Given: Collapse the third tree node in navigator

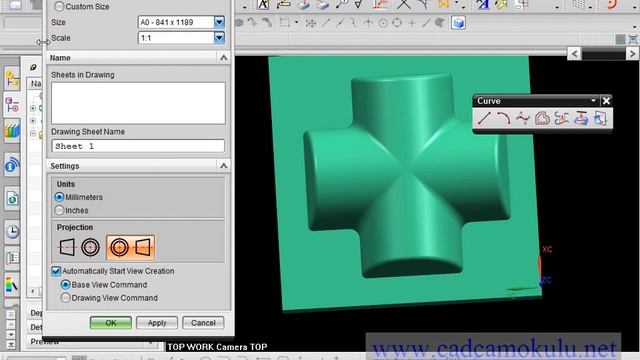Looking at the screenshot, I should 33,133.
